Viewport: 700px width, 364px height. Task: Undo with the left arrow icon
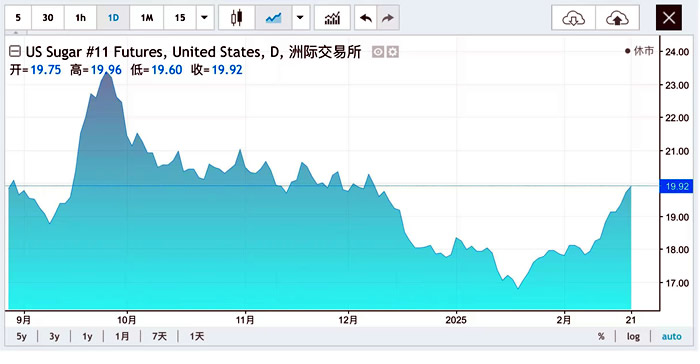click(366, 18)
